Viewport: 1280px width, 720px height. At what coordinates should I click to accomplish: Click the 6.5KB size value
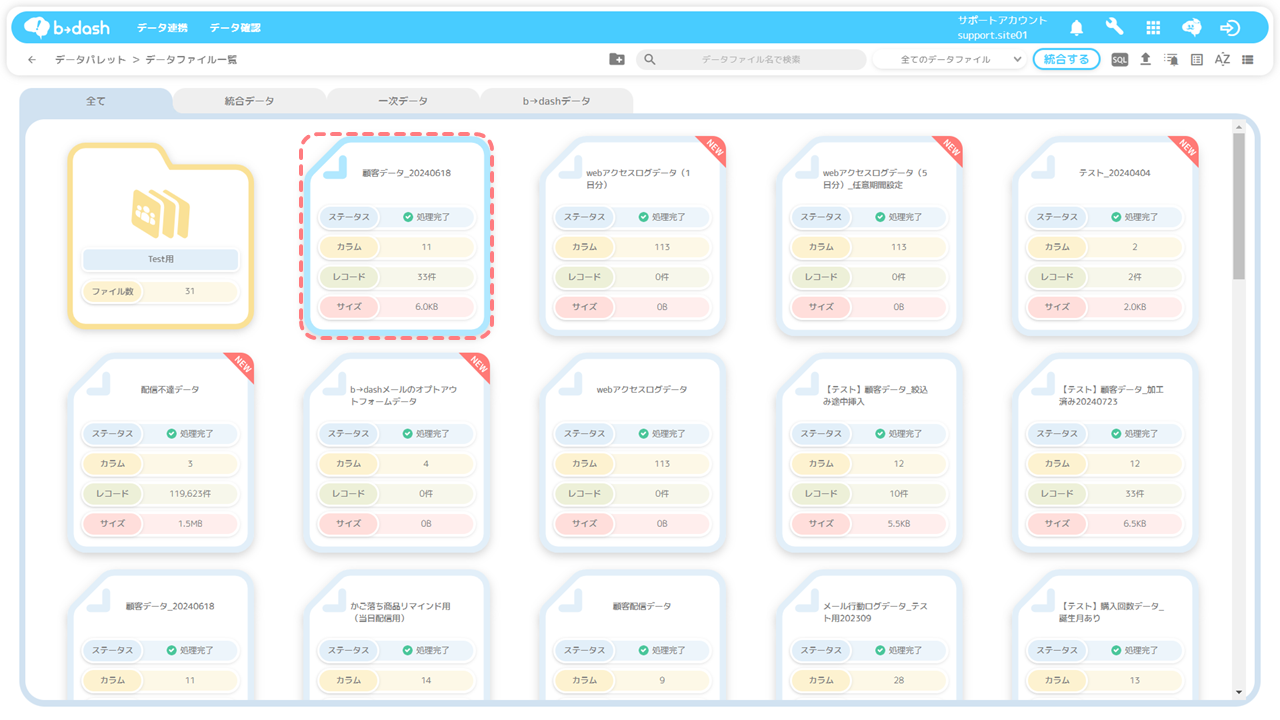click(x=1134, y=524)
